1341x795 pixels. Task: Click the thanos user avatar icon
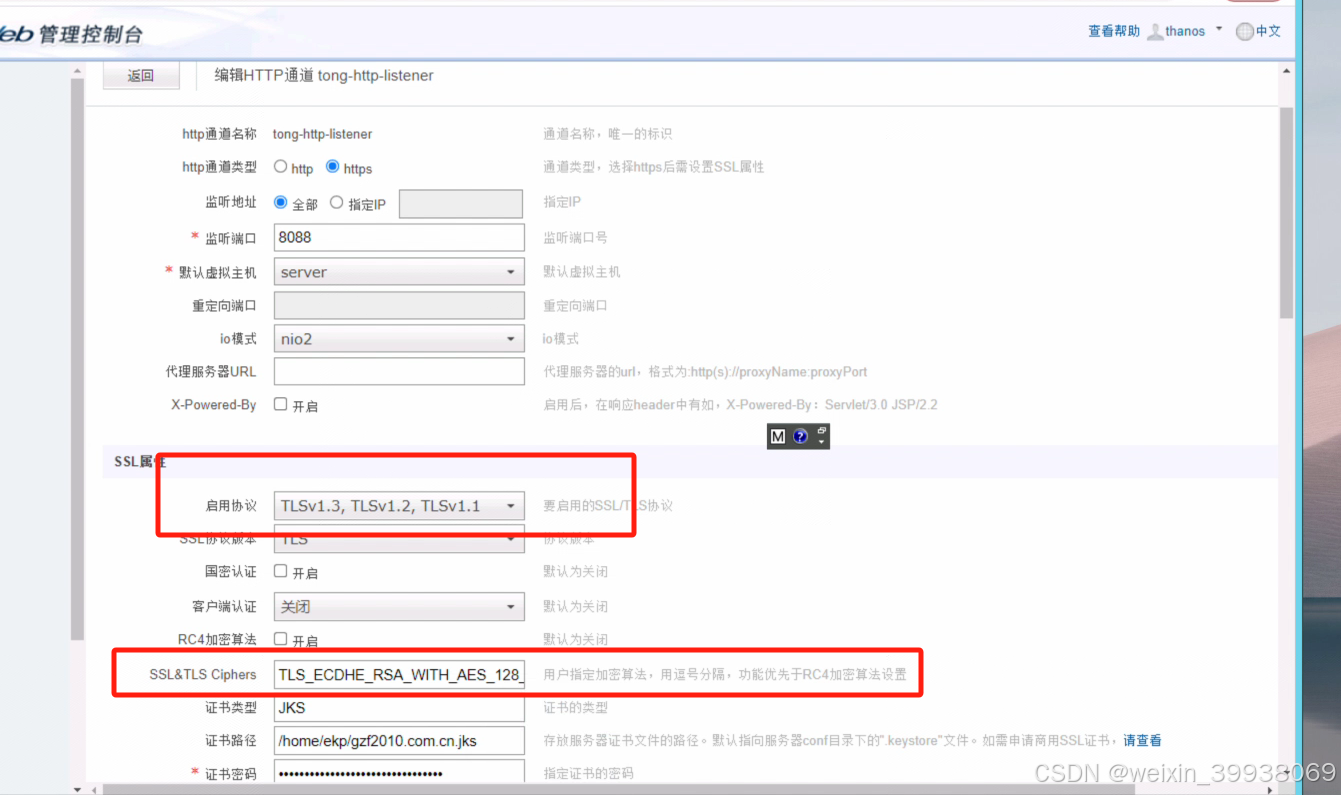(x=1156, y=31)
